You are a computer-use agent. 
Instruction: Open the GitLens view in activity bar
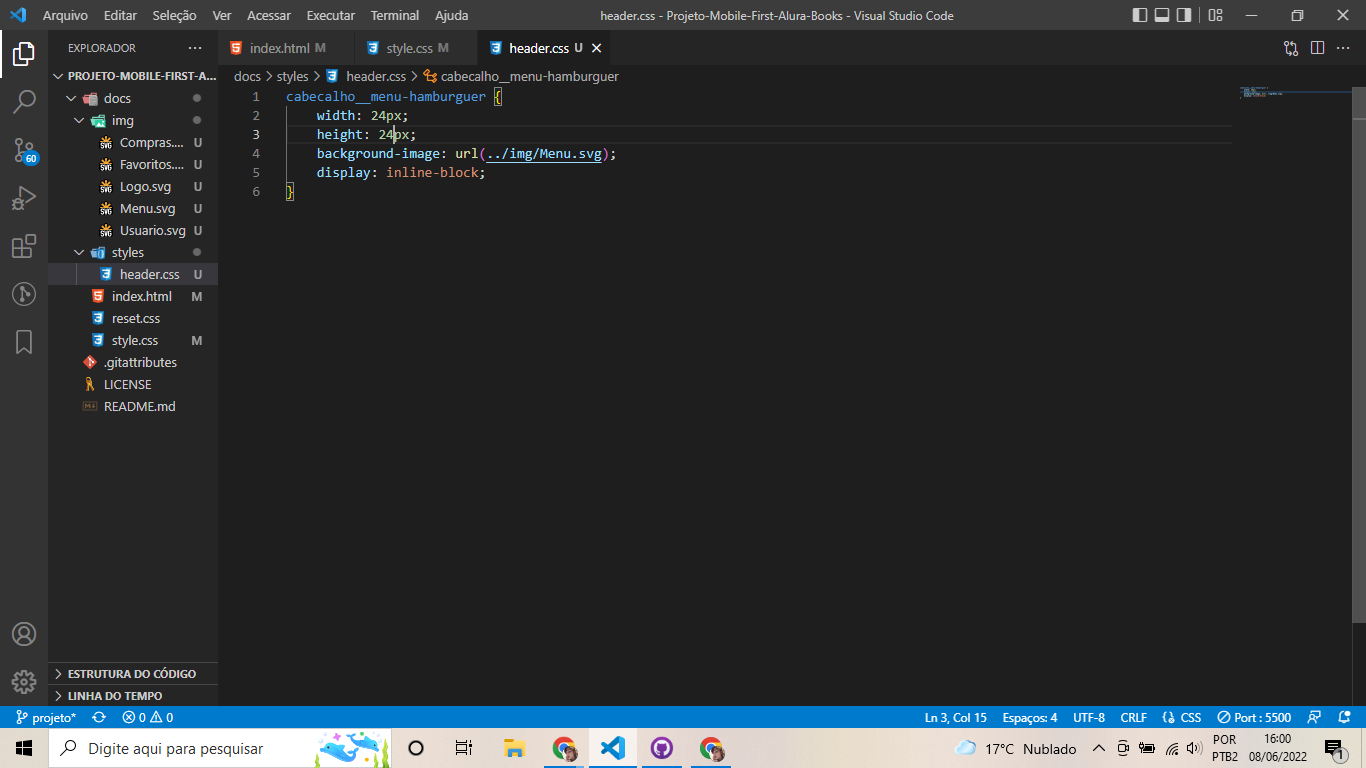(x=24, y=294)
